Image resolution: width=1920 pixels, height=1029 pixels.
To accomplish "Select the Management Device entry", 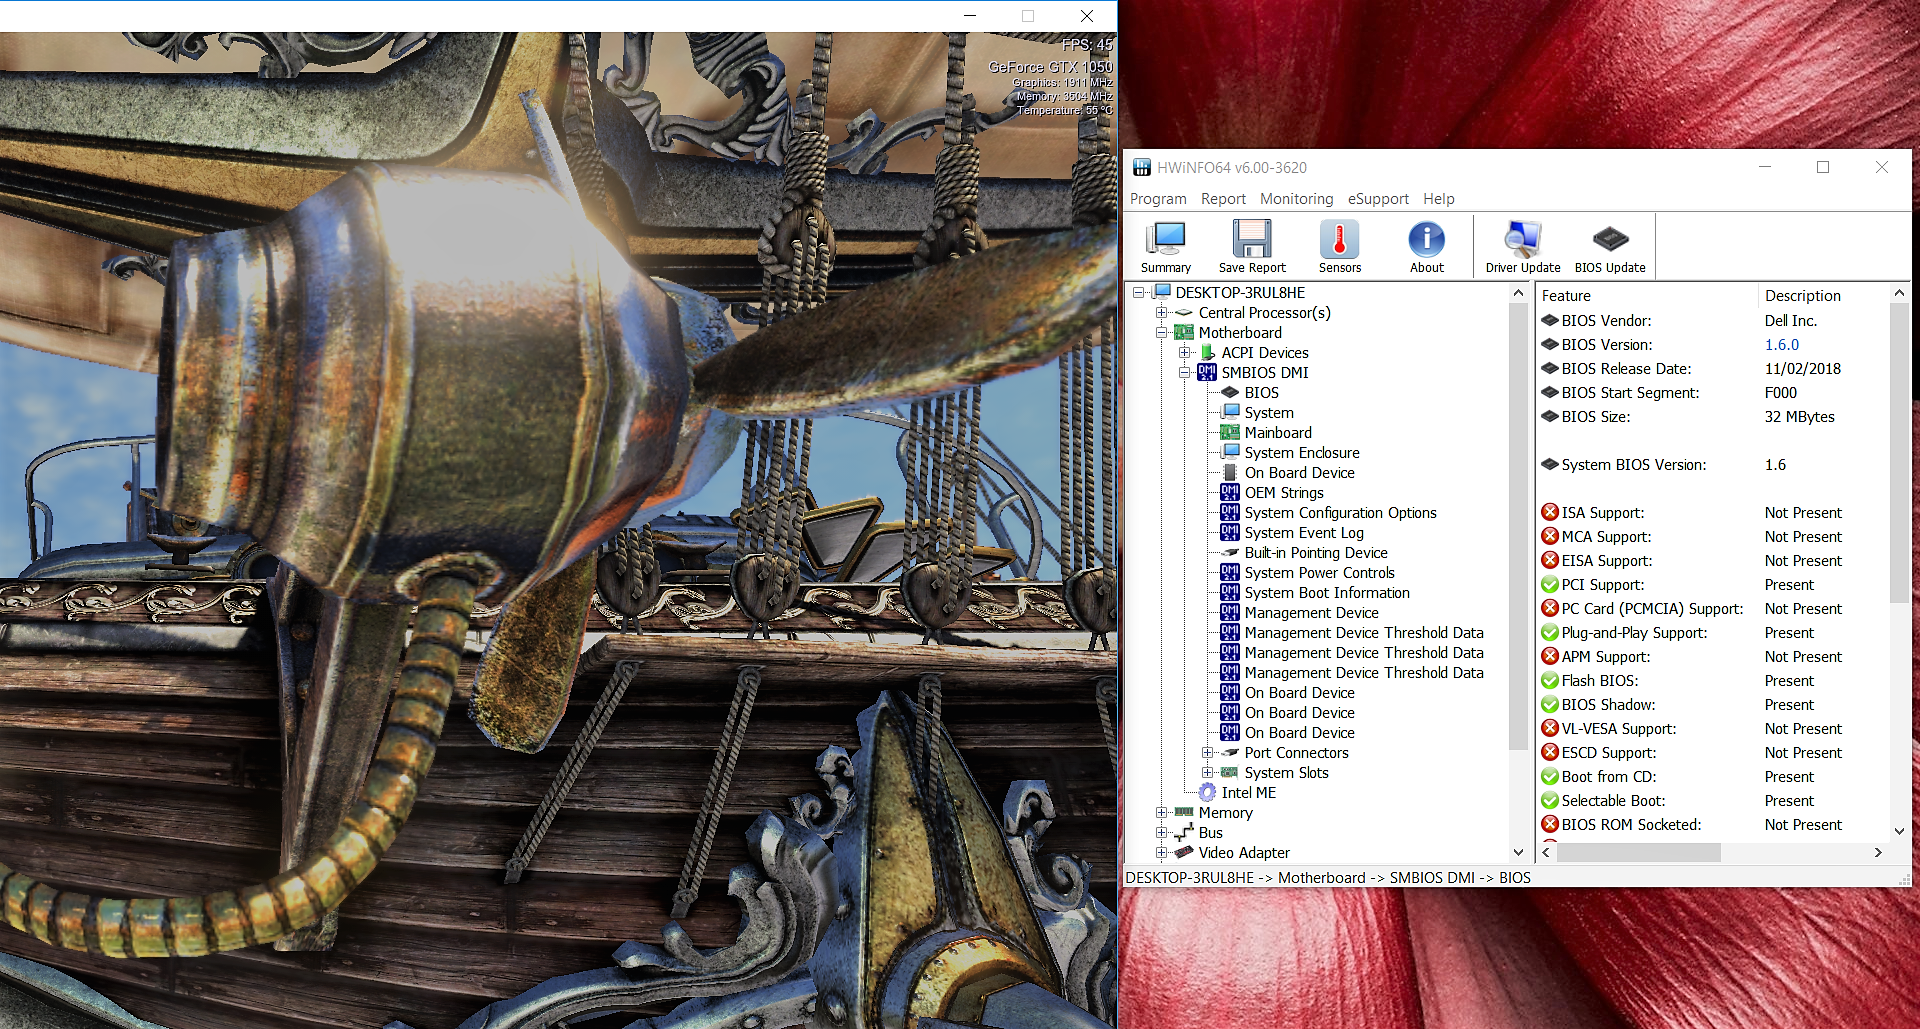I will point(1311,612).
